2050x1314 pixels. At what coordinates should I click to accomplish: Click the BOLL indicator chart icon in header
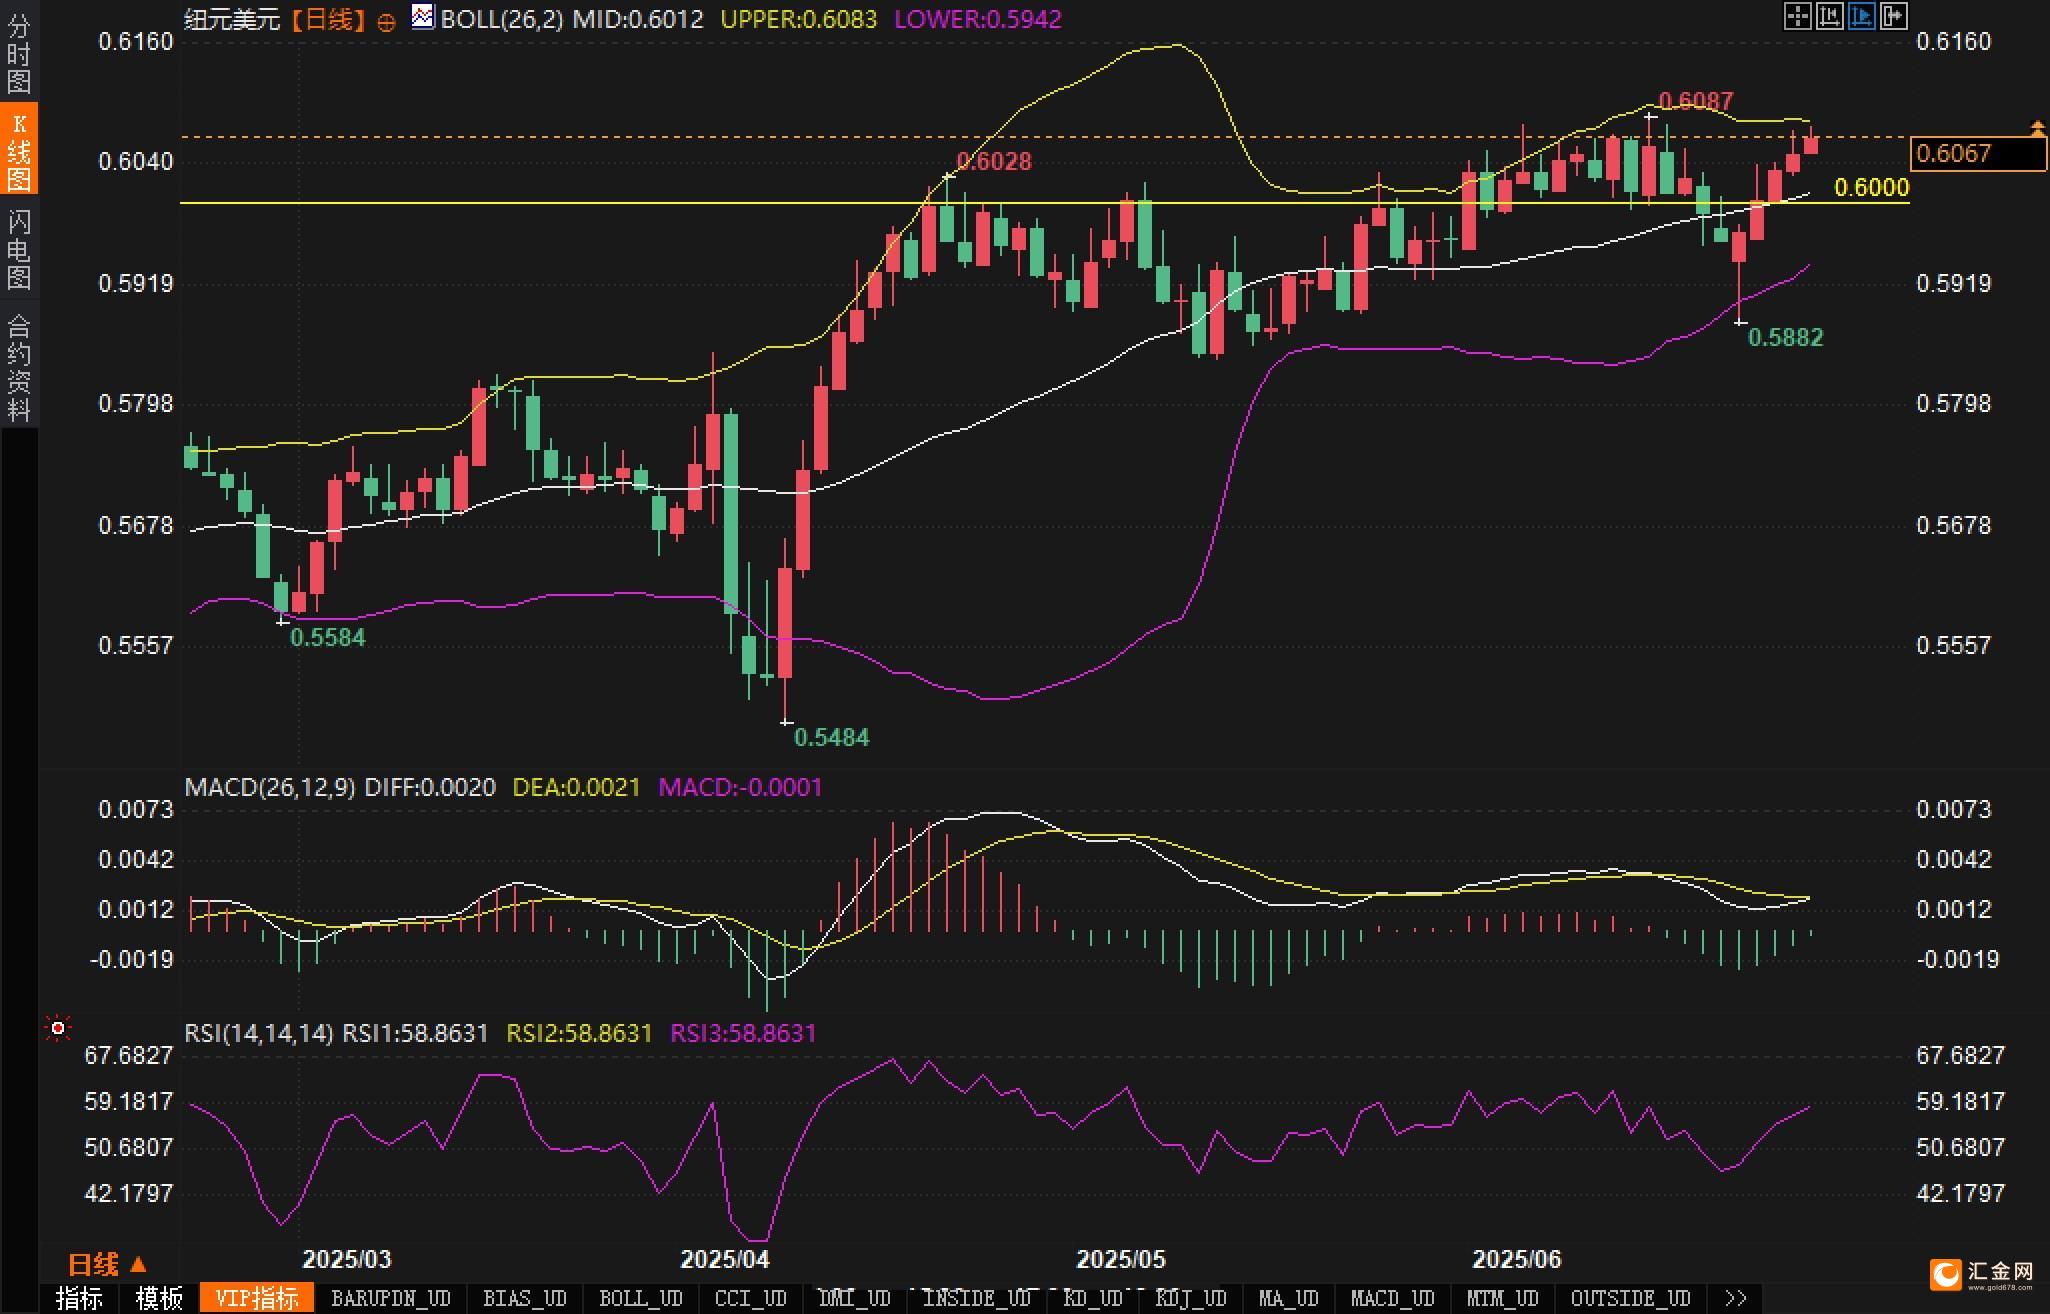pos(423,17)
